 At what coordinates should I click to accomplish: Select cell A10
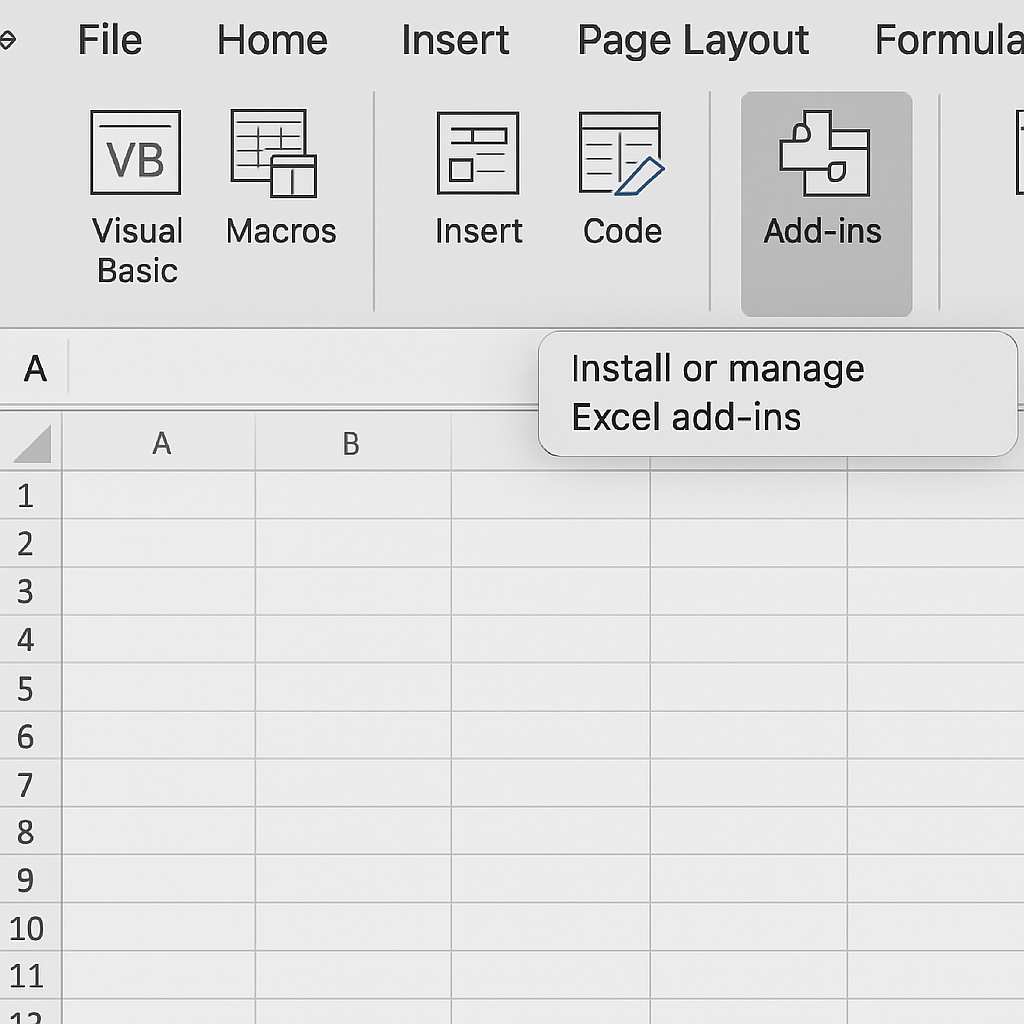point(159,927)
